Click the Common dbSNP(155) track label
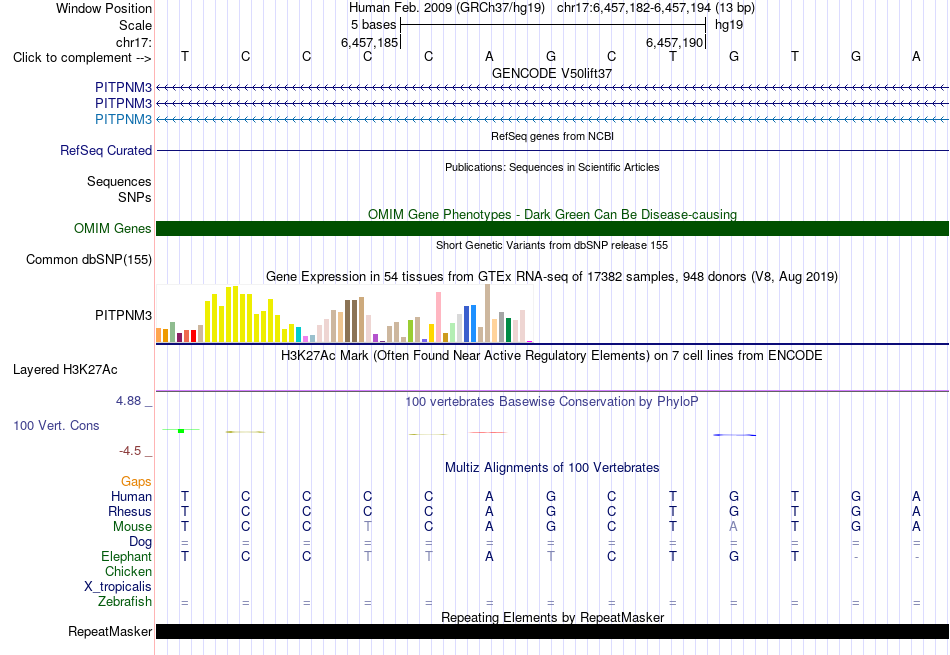This screenshot has width=950, height=655. pos(88,259)
